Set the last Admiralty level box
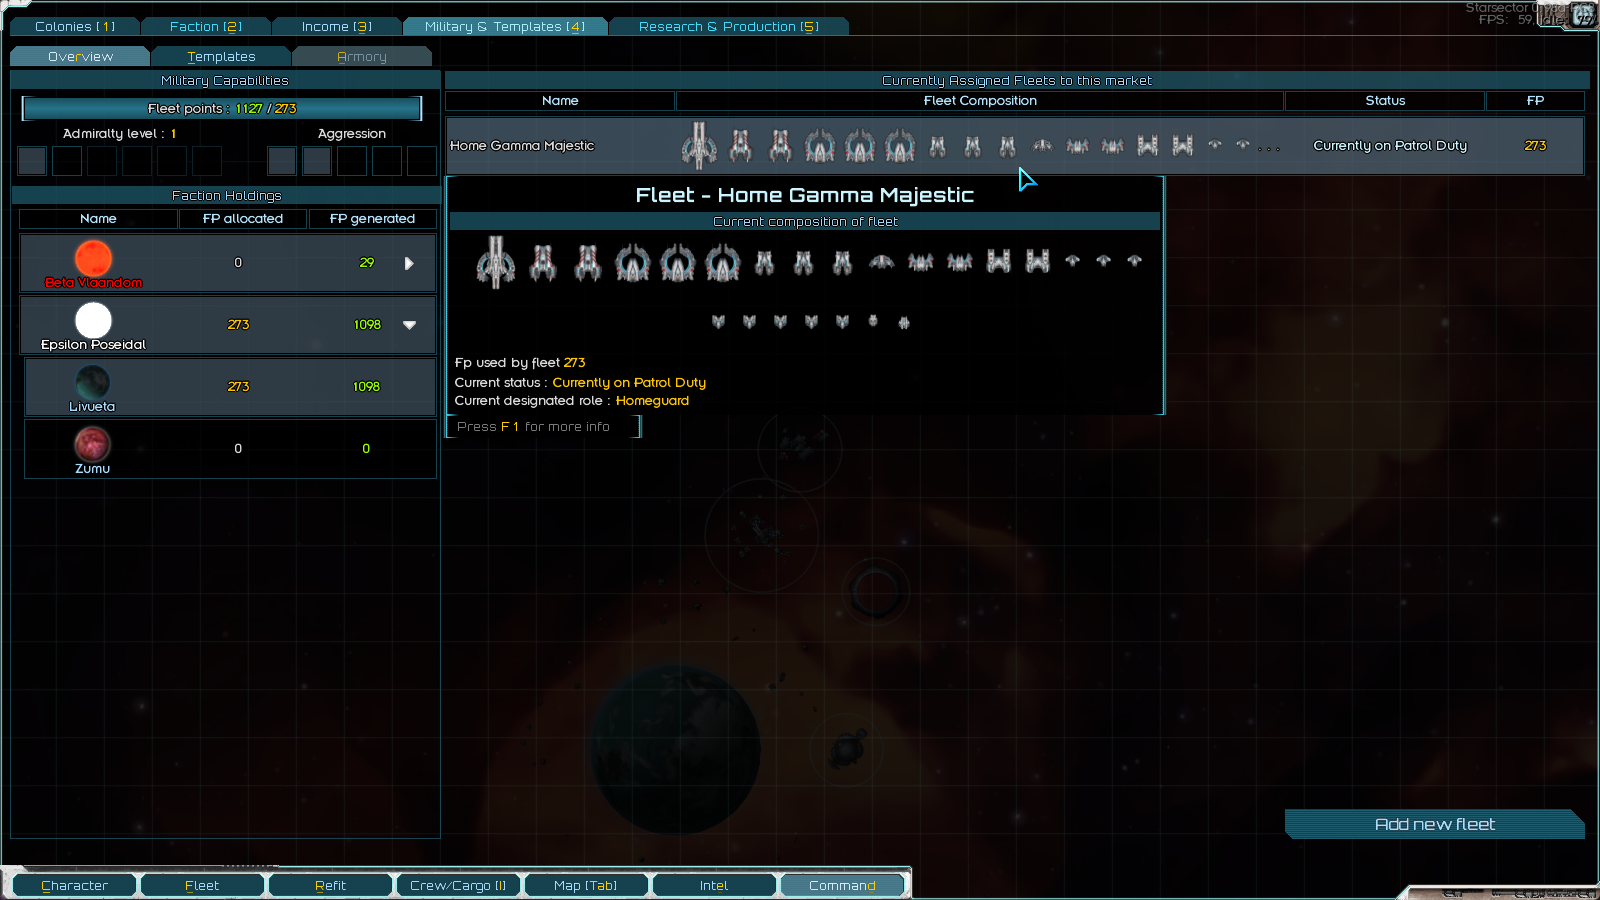The width and height of the screenshot is (1600, 900). tap(207, 161)
